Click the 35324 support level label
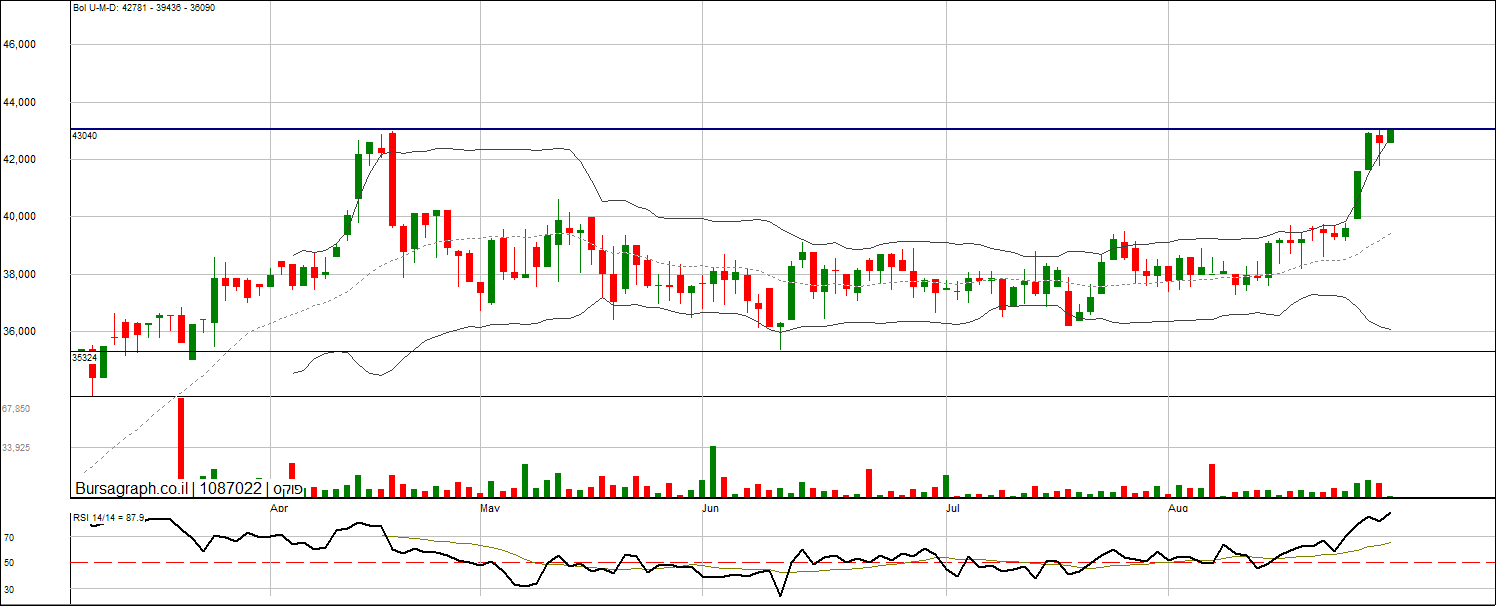The image size is (1496, 606). click(x=85, y=357)
